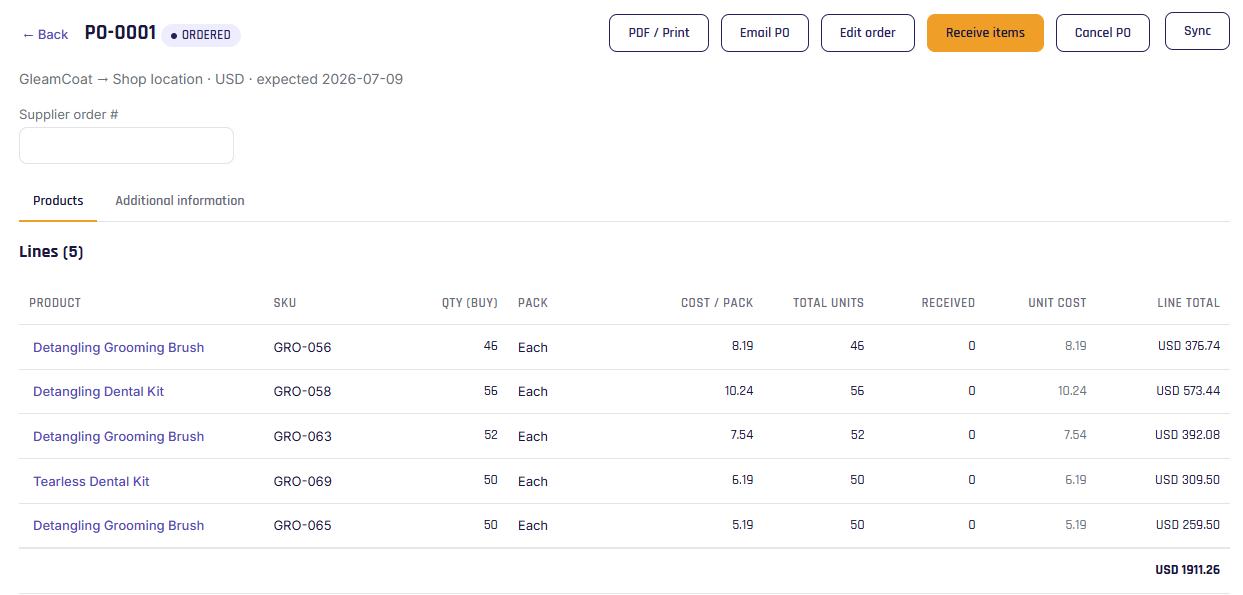The width and height of the screenshot is (1243, 595).
Task: Click line total USD 573.44
Action: pyautogui.click(x=1188, y=390)
